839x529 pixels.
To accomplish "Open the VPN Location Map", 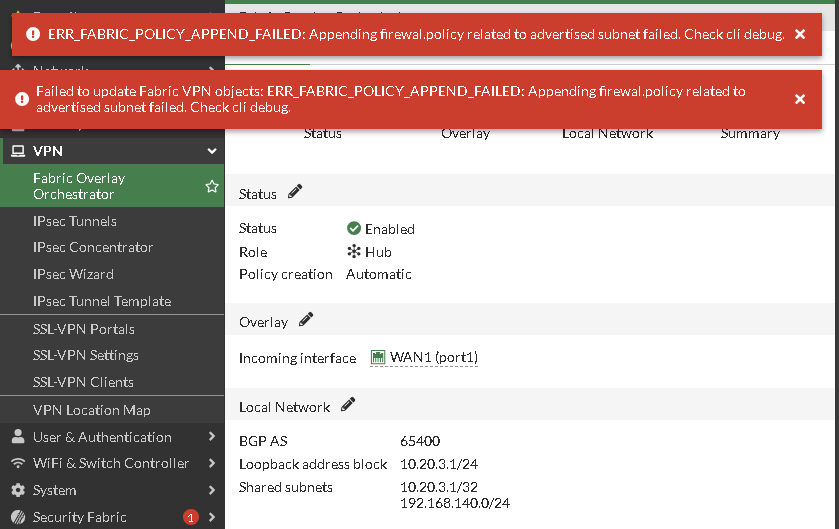I will 92,410.
